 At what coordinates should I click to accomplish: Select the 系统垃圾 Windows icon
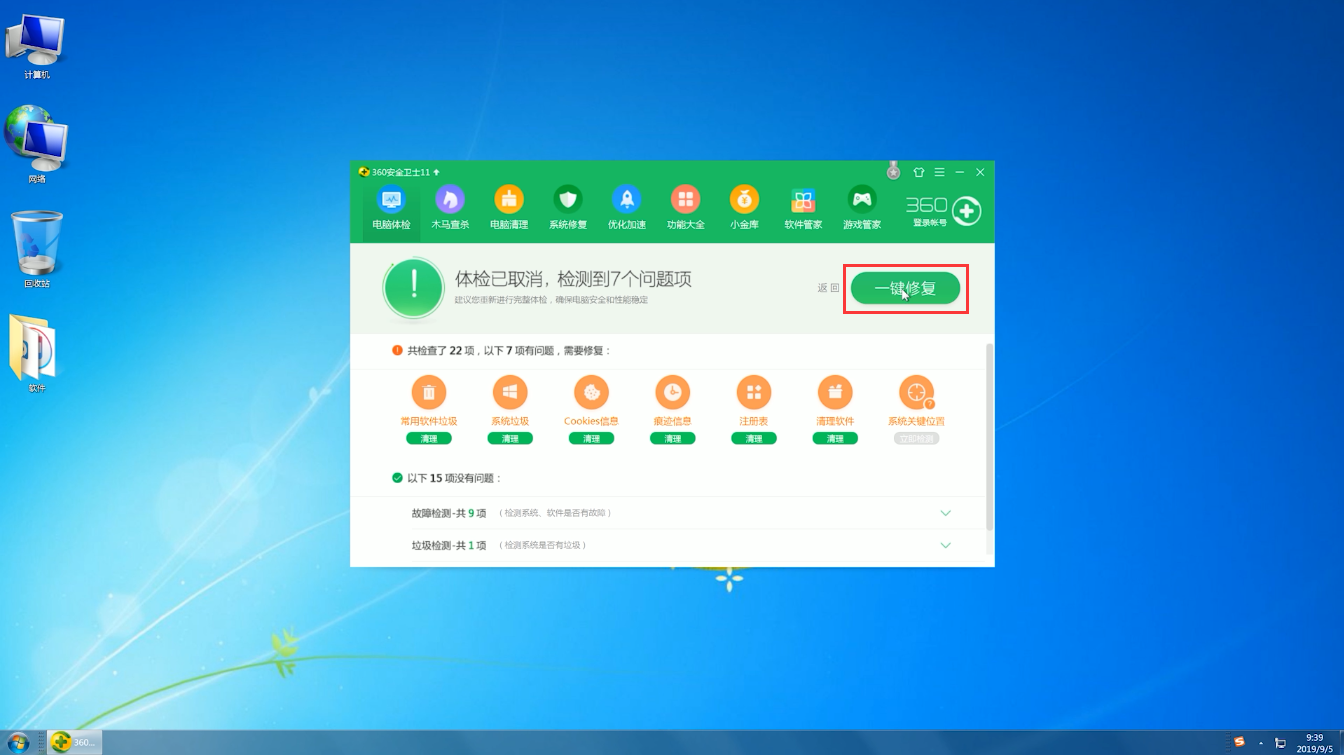[x=510, y=392]
